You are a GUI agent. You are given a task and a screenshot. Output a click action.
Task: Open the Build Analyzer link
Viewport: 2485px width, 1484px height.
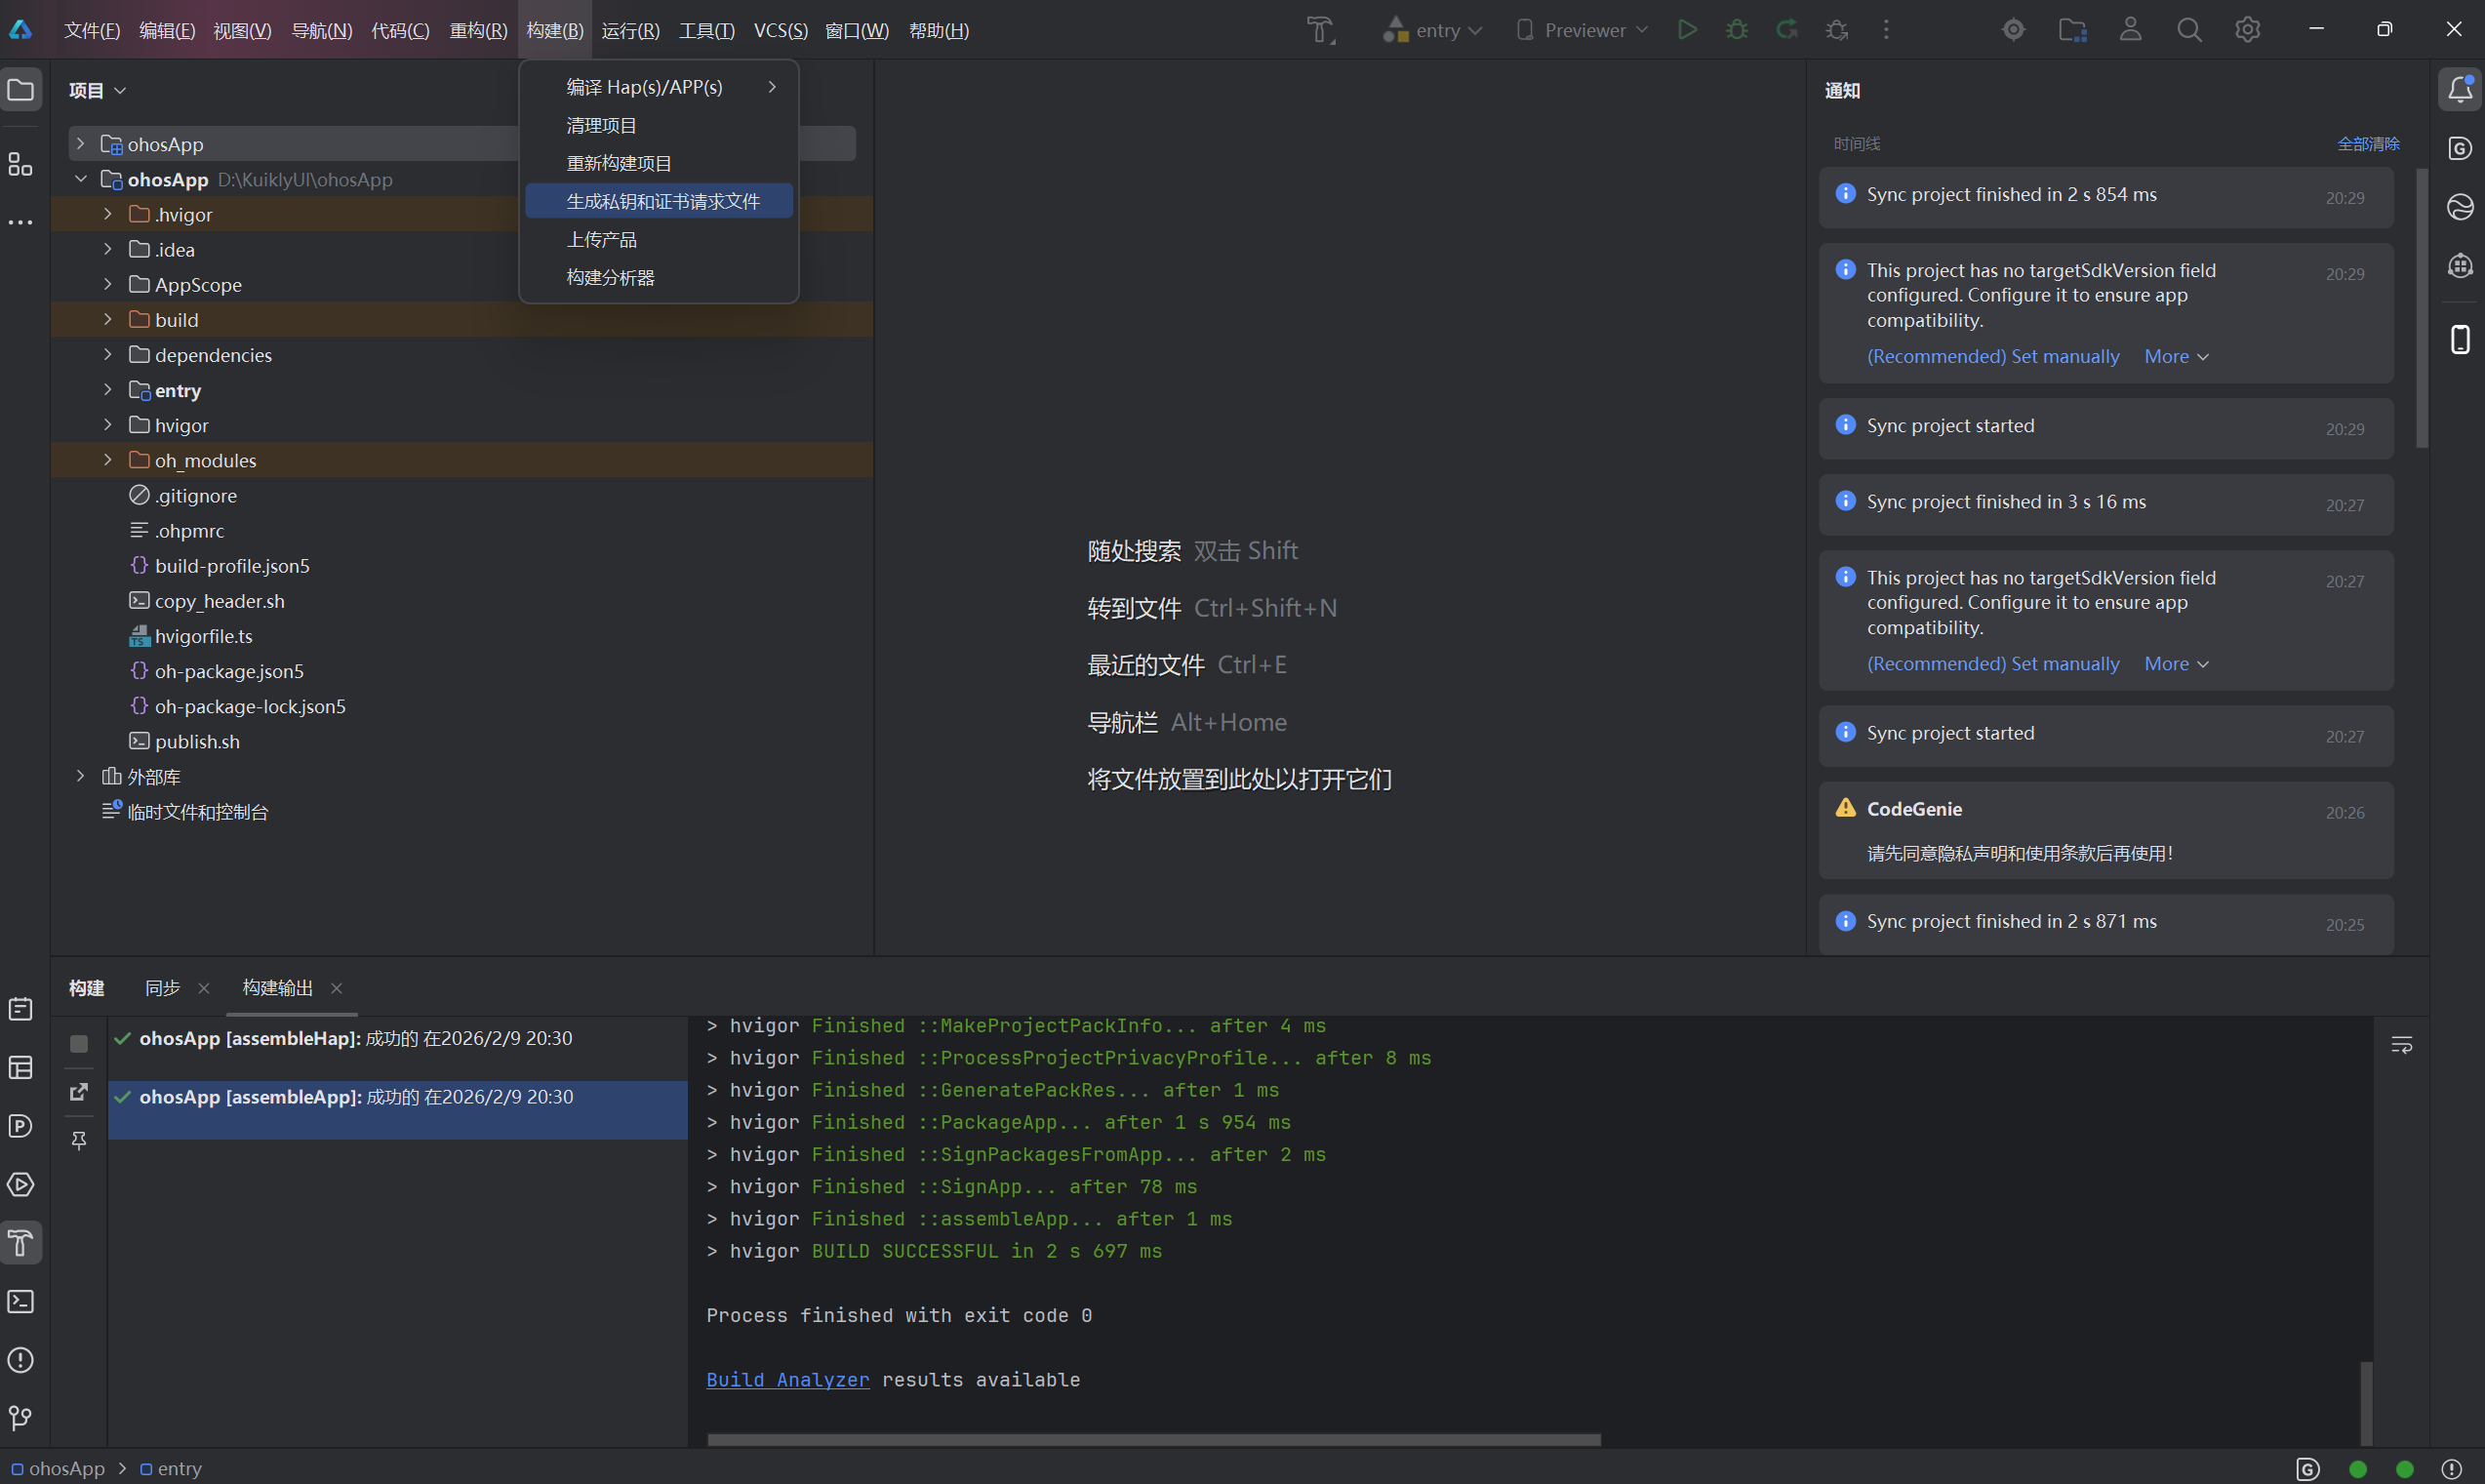tap(787, 1380)
